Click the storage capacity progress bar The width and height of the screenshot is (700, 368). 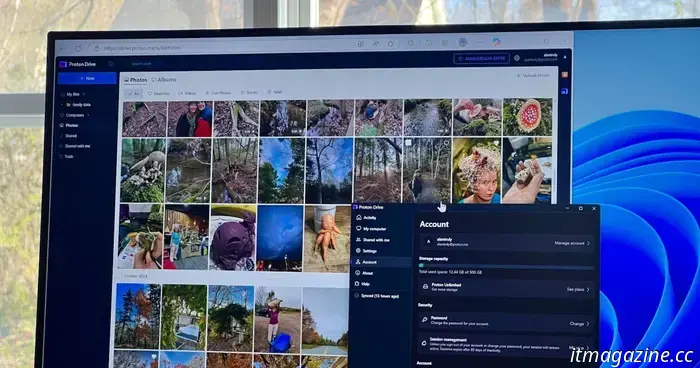(507, 266)
